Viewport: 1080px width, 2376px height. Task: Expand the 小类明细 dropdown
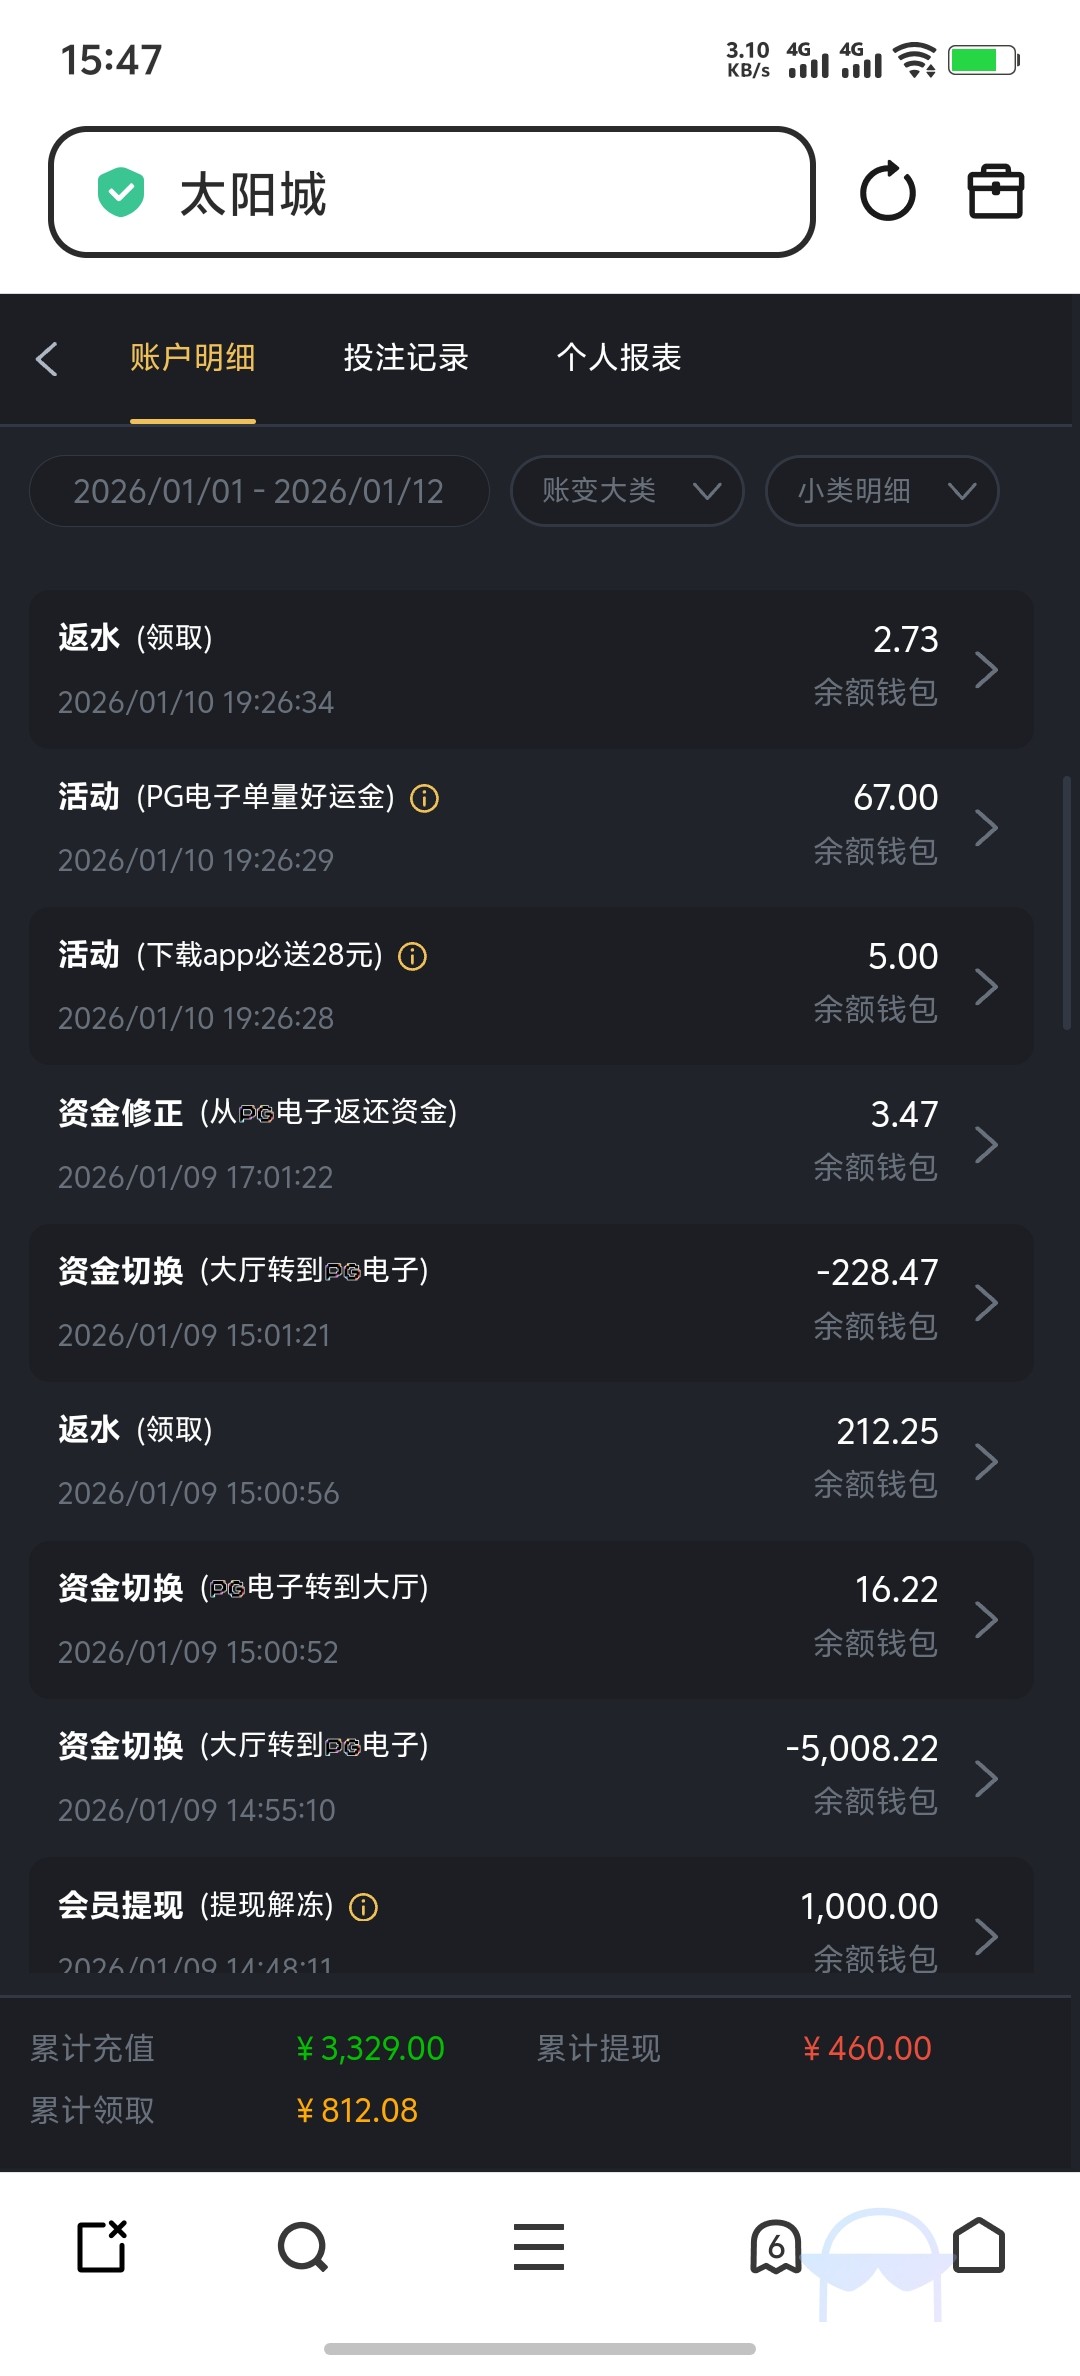tap(882, 491)
